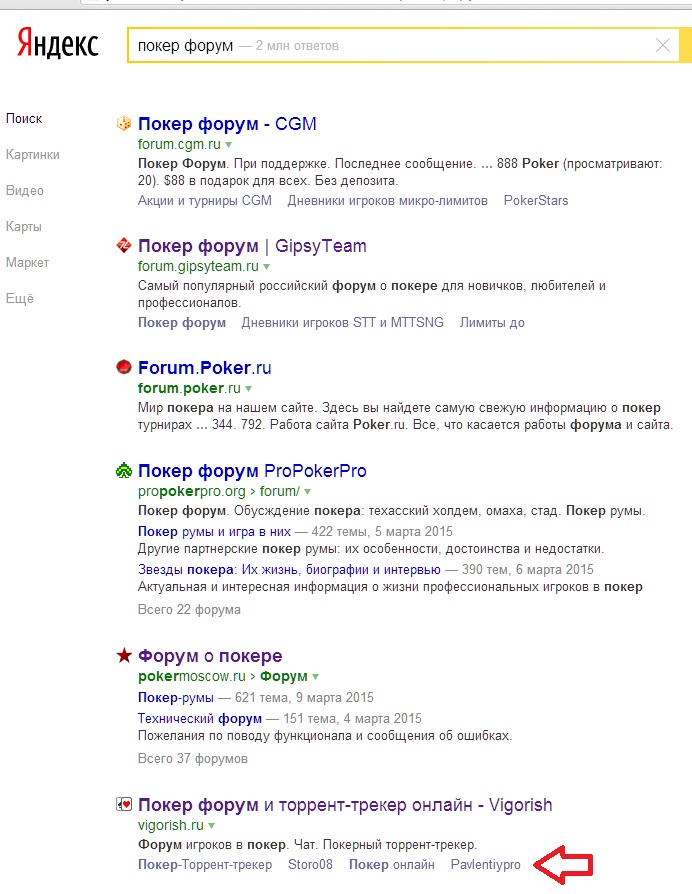Image resolution: width=692 pixels, height=894 pixels.
Task: Clear the search query with the X
Action: (662, 45)
